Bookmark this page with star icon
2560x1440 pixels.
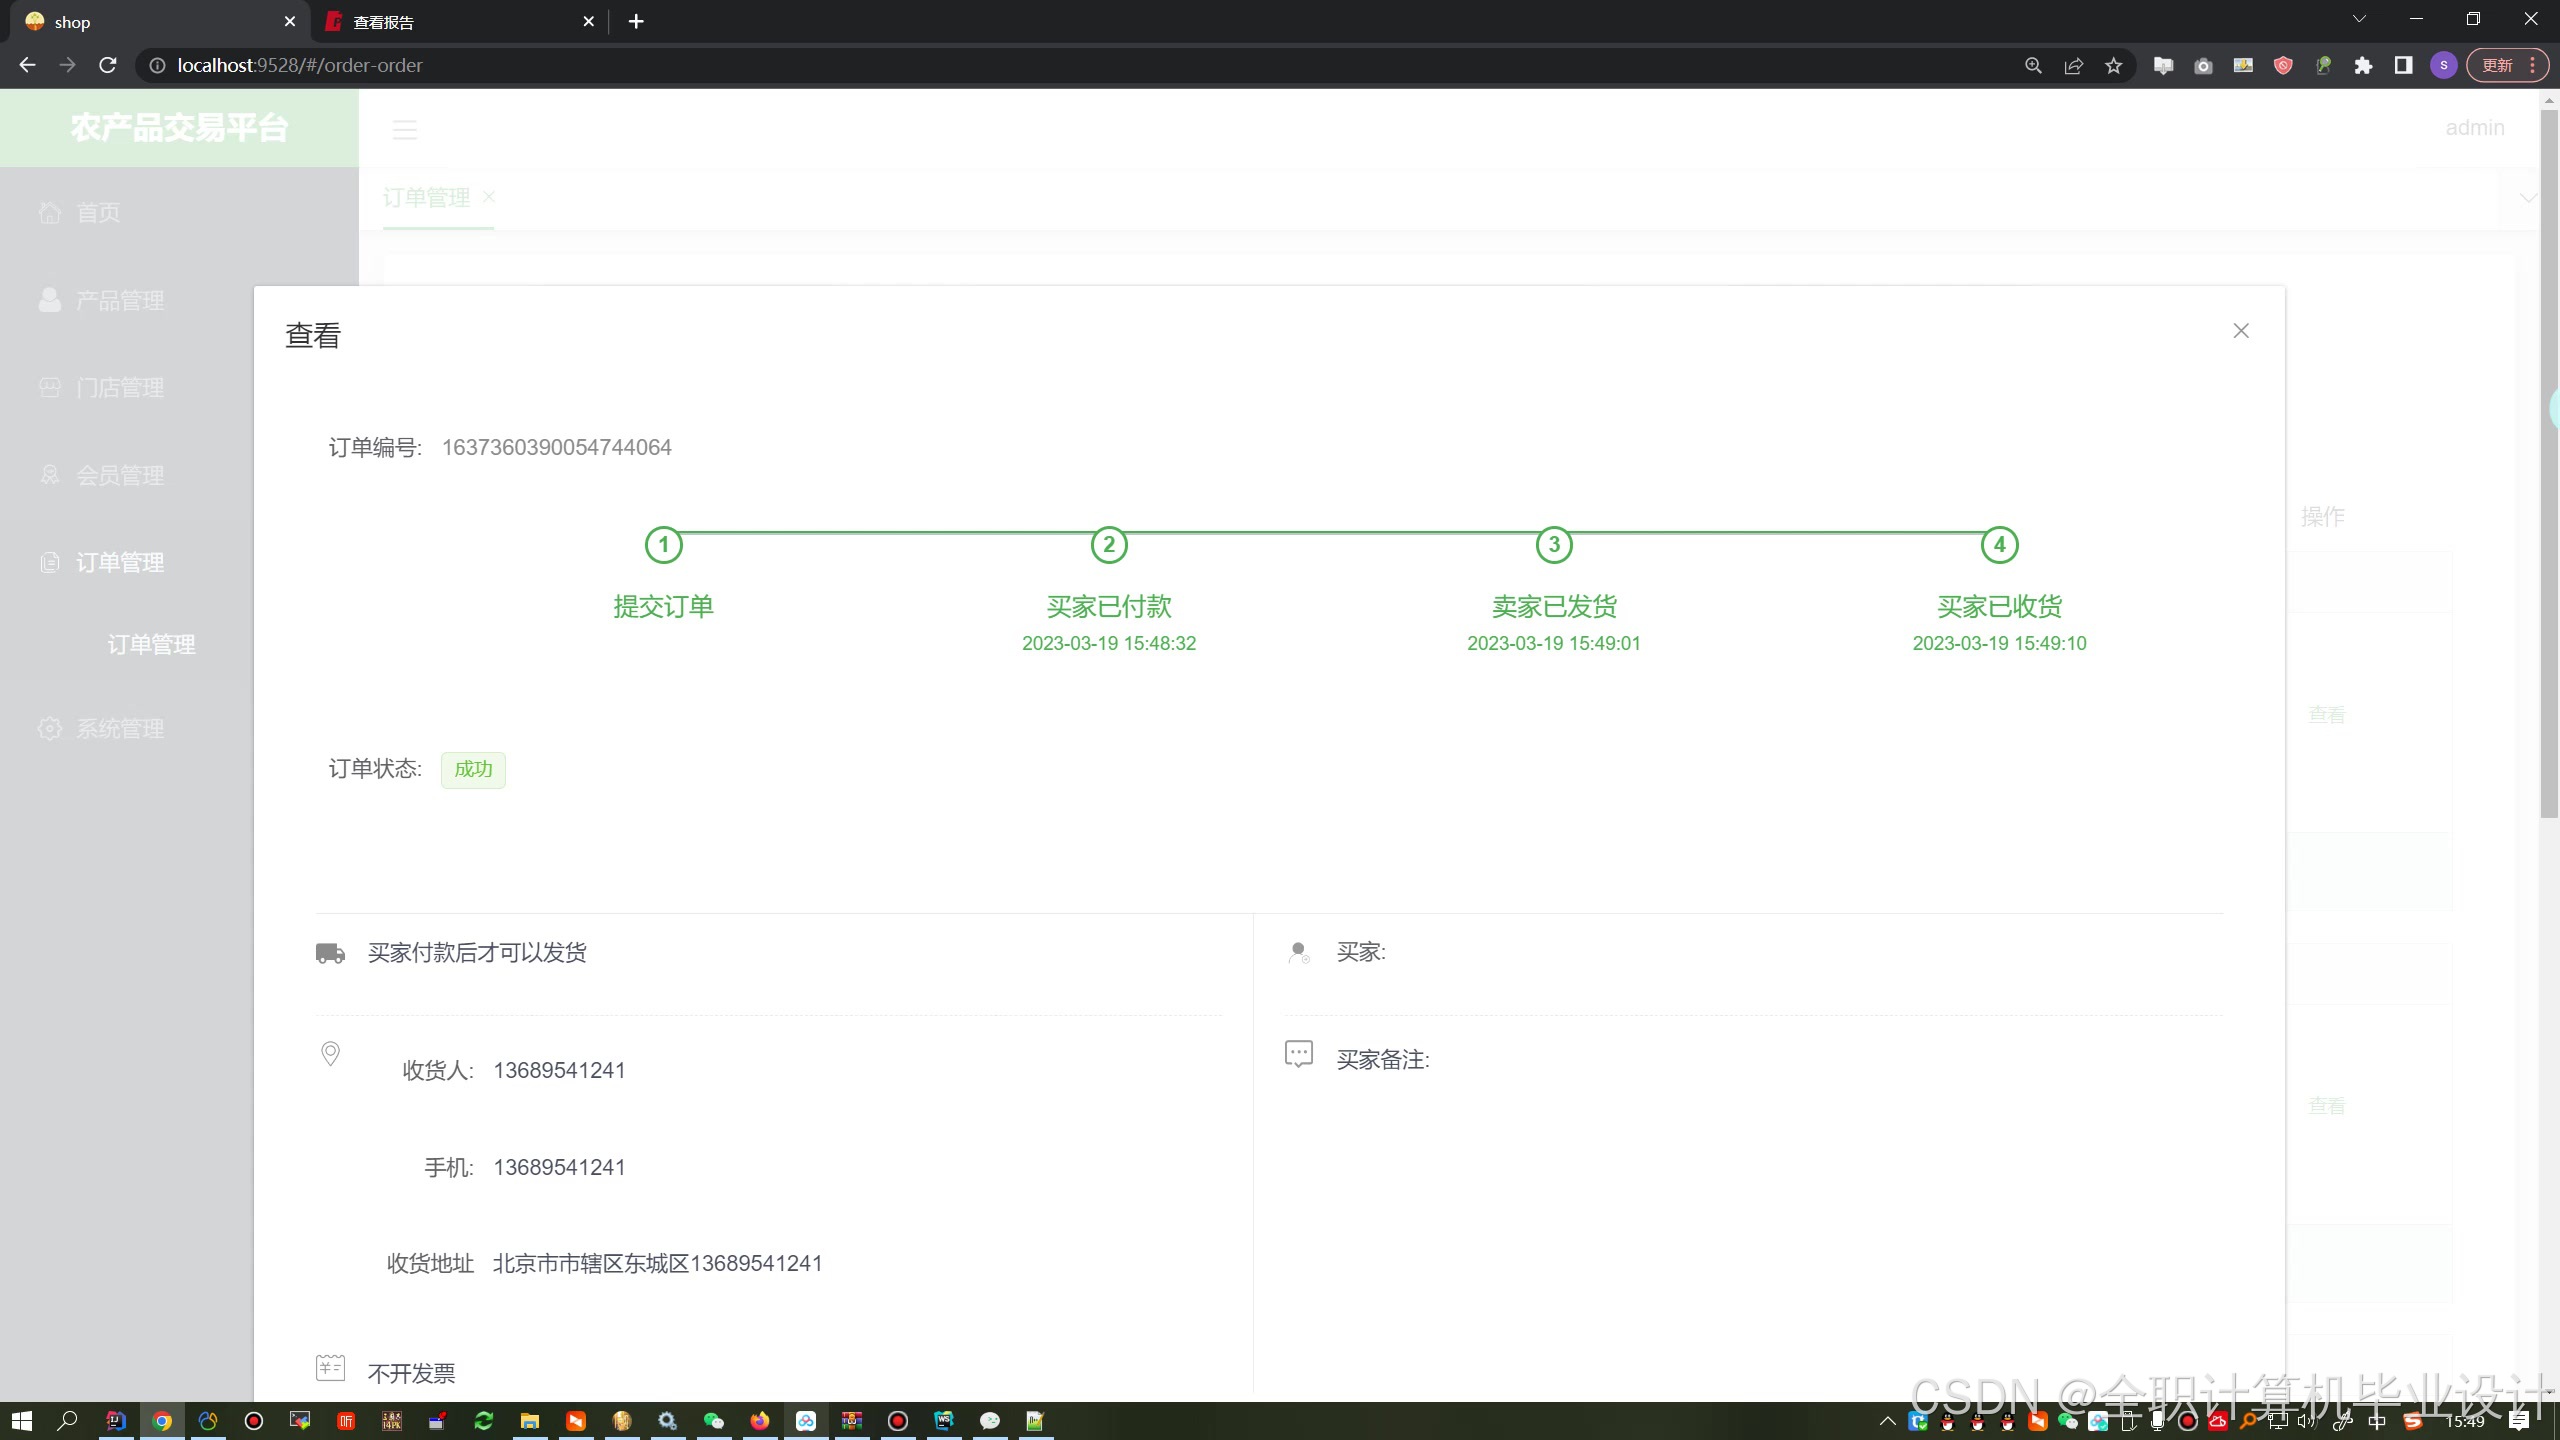pyautogui.click(x=2113, y=66)
